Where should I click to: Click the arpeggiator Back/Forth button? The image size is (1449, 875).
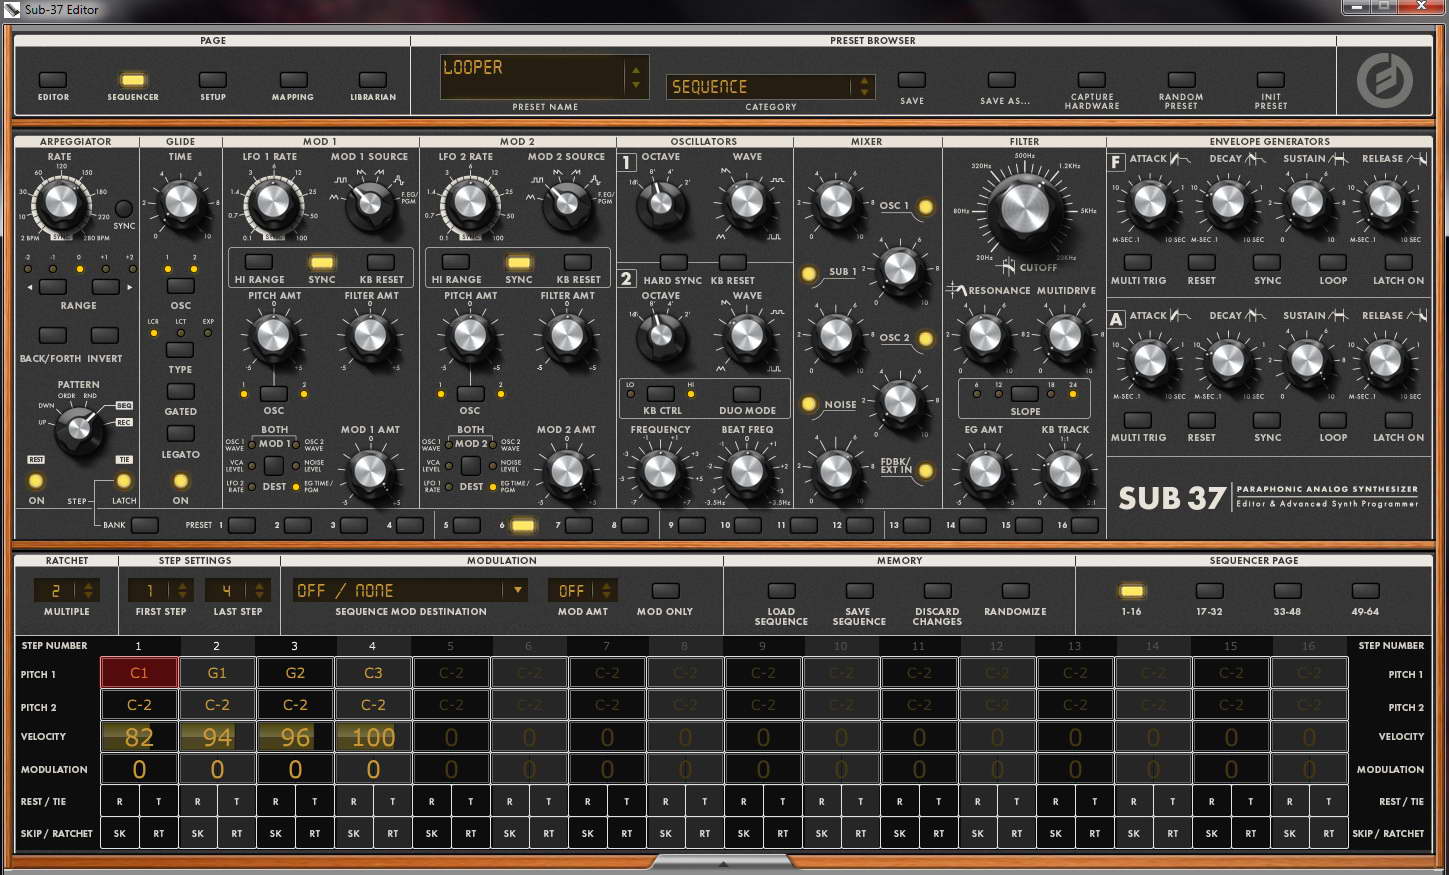[x=52, y=335]
